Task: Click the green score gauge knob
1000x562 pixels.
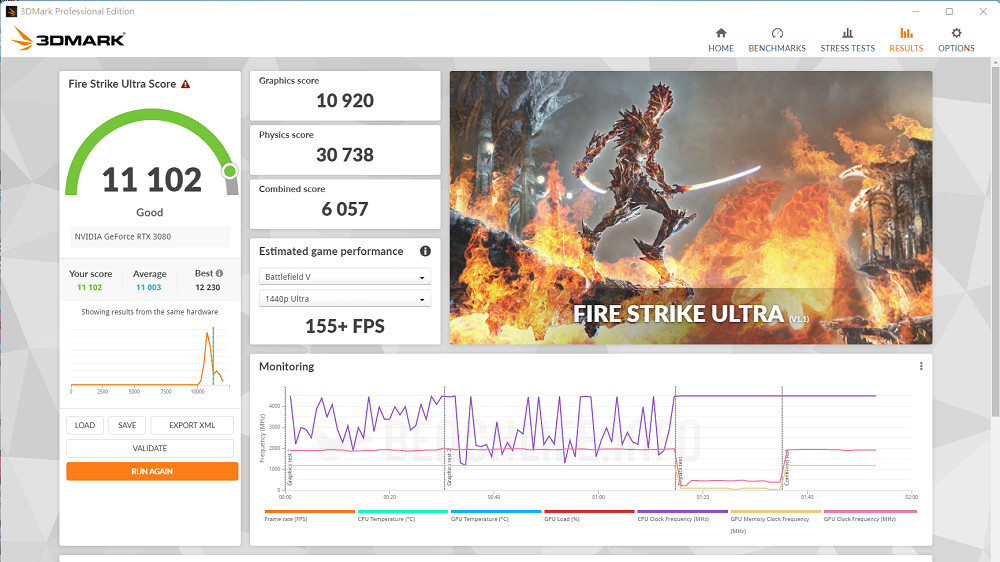Action: (x=230, y=171)
